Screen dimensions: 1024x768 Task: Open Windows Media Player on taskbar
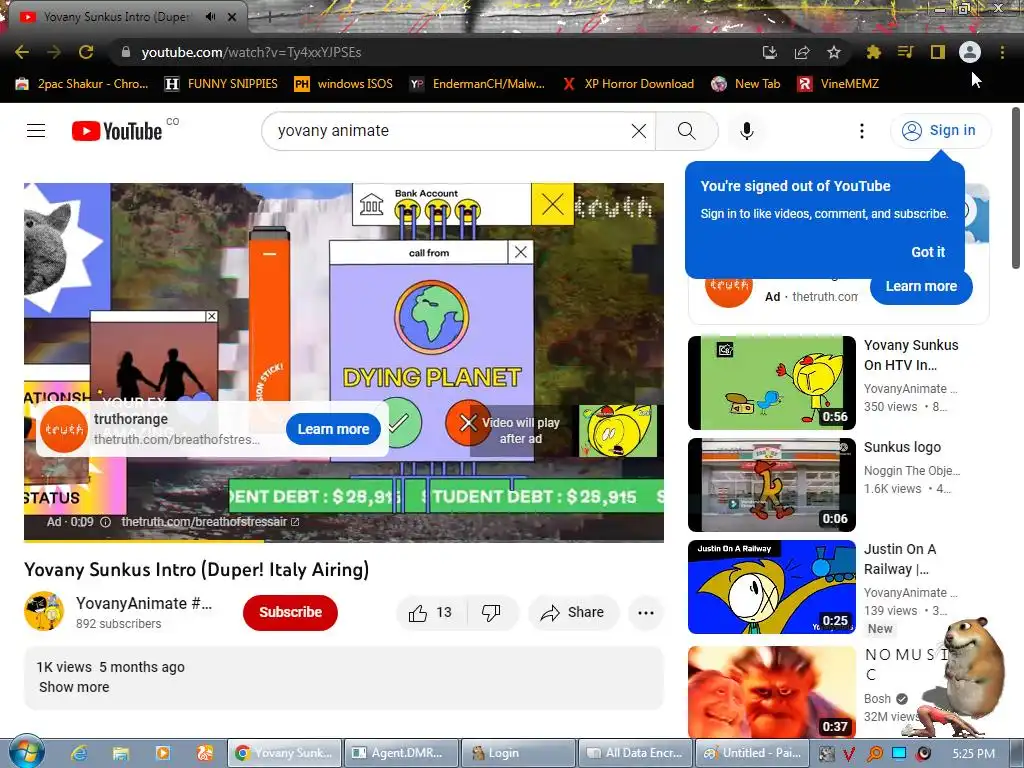click(163, 753)
